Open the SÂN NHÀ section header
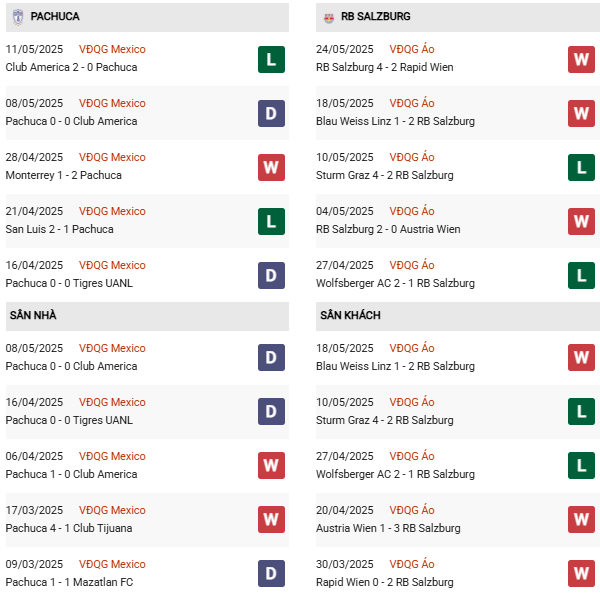Viewport: 600px width, 594px height. click(x=33, y=316)
